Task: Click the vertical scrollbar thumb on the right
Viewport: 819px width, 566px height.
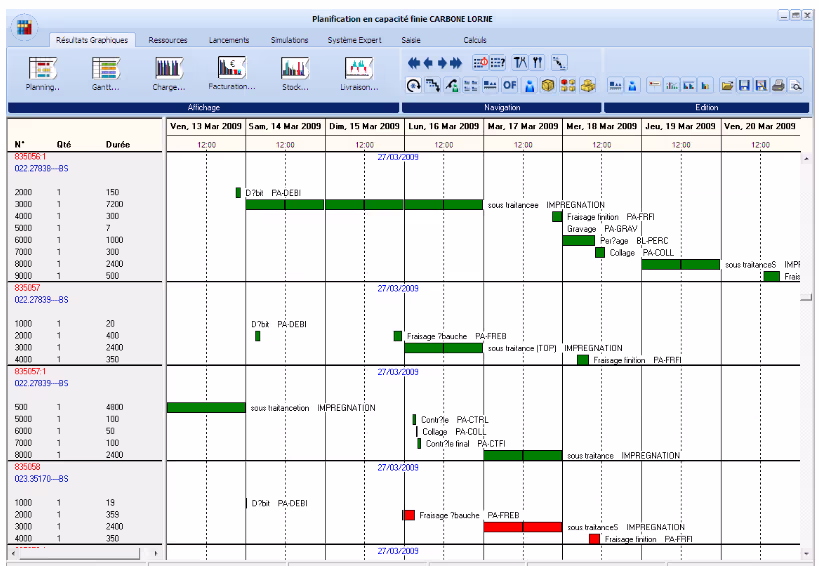Action: point(807,297)
